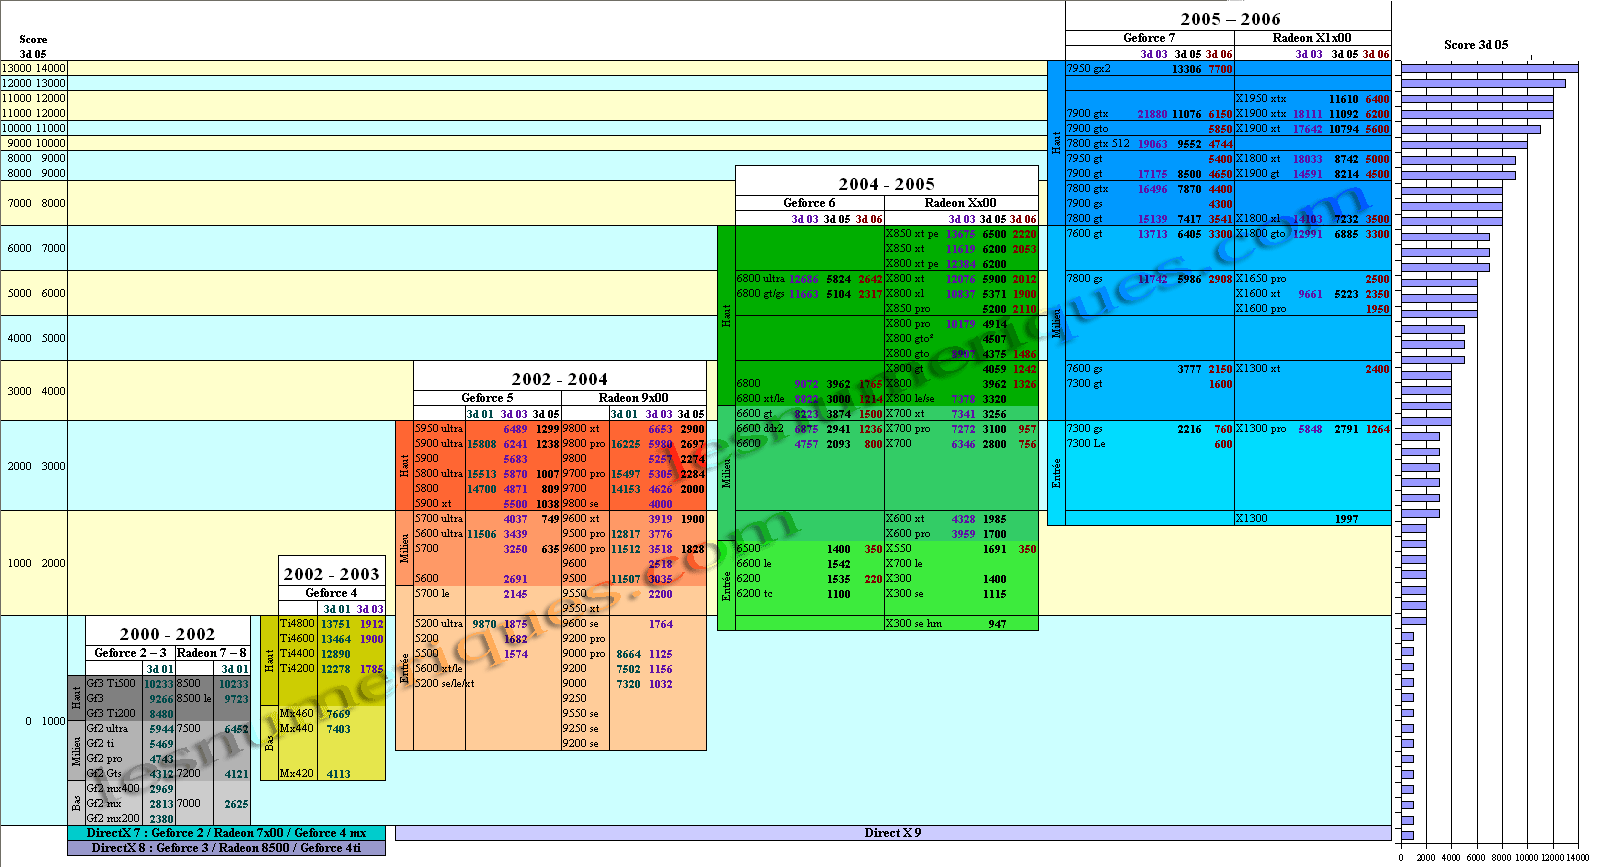Select the "7900 gto" card entry
1599x867 pixels.
tap(1087, 129)
